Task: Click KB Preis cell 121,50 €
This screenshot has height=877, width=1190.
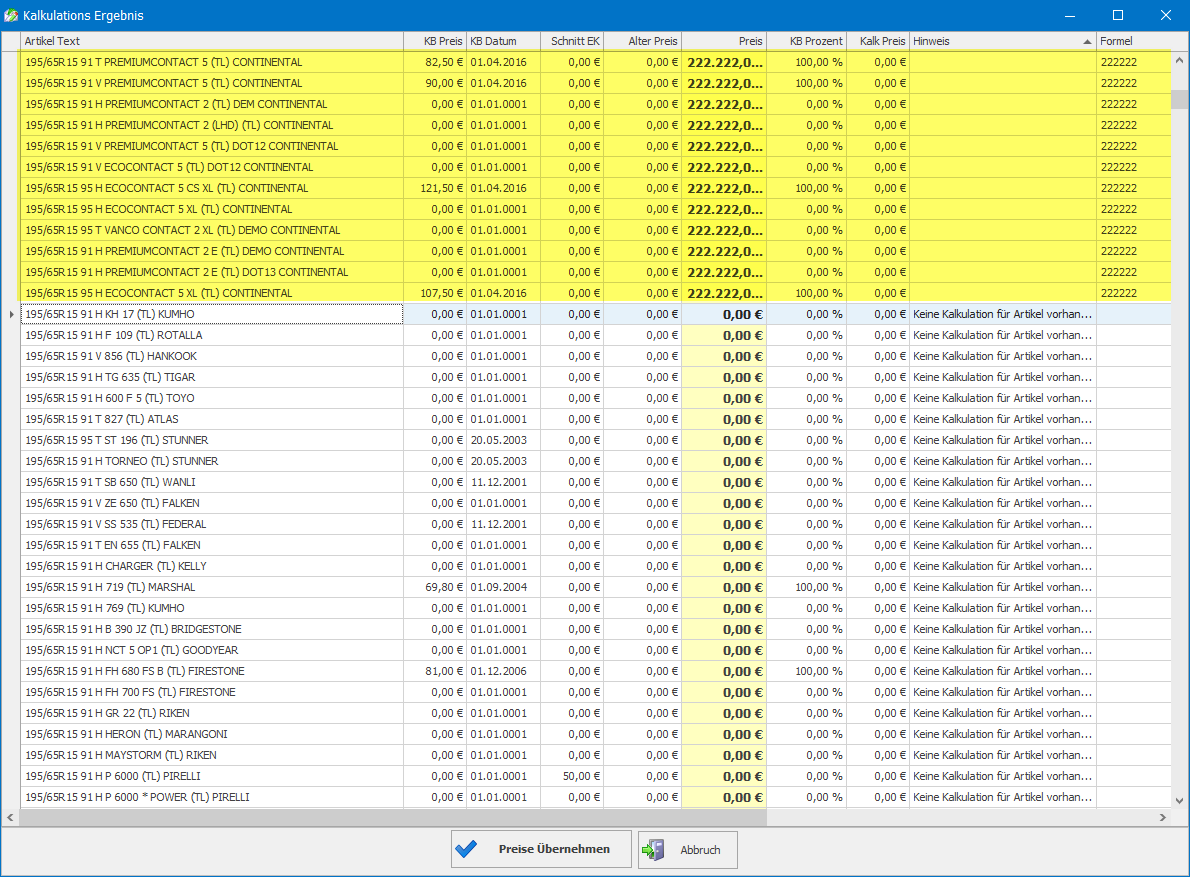Action: tap(435, 188)
